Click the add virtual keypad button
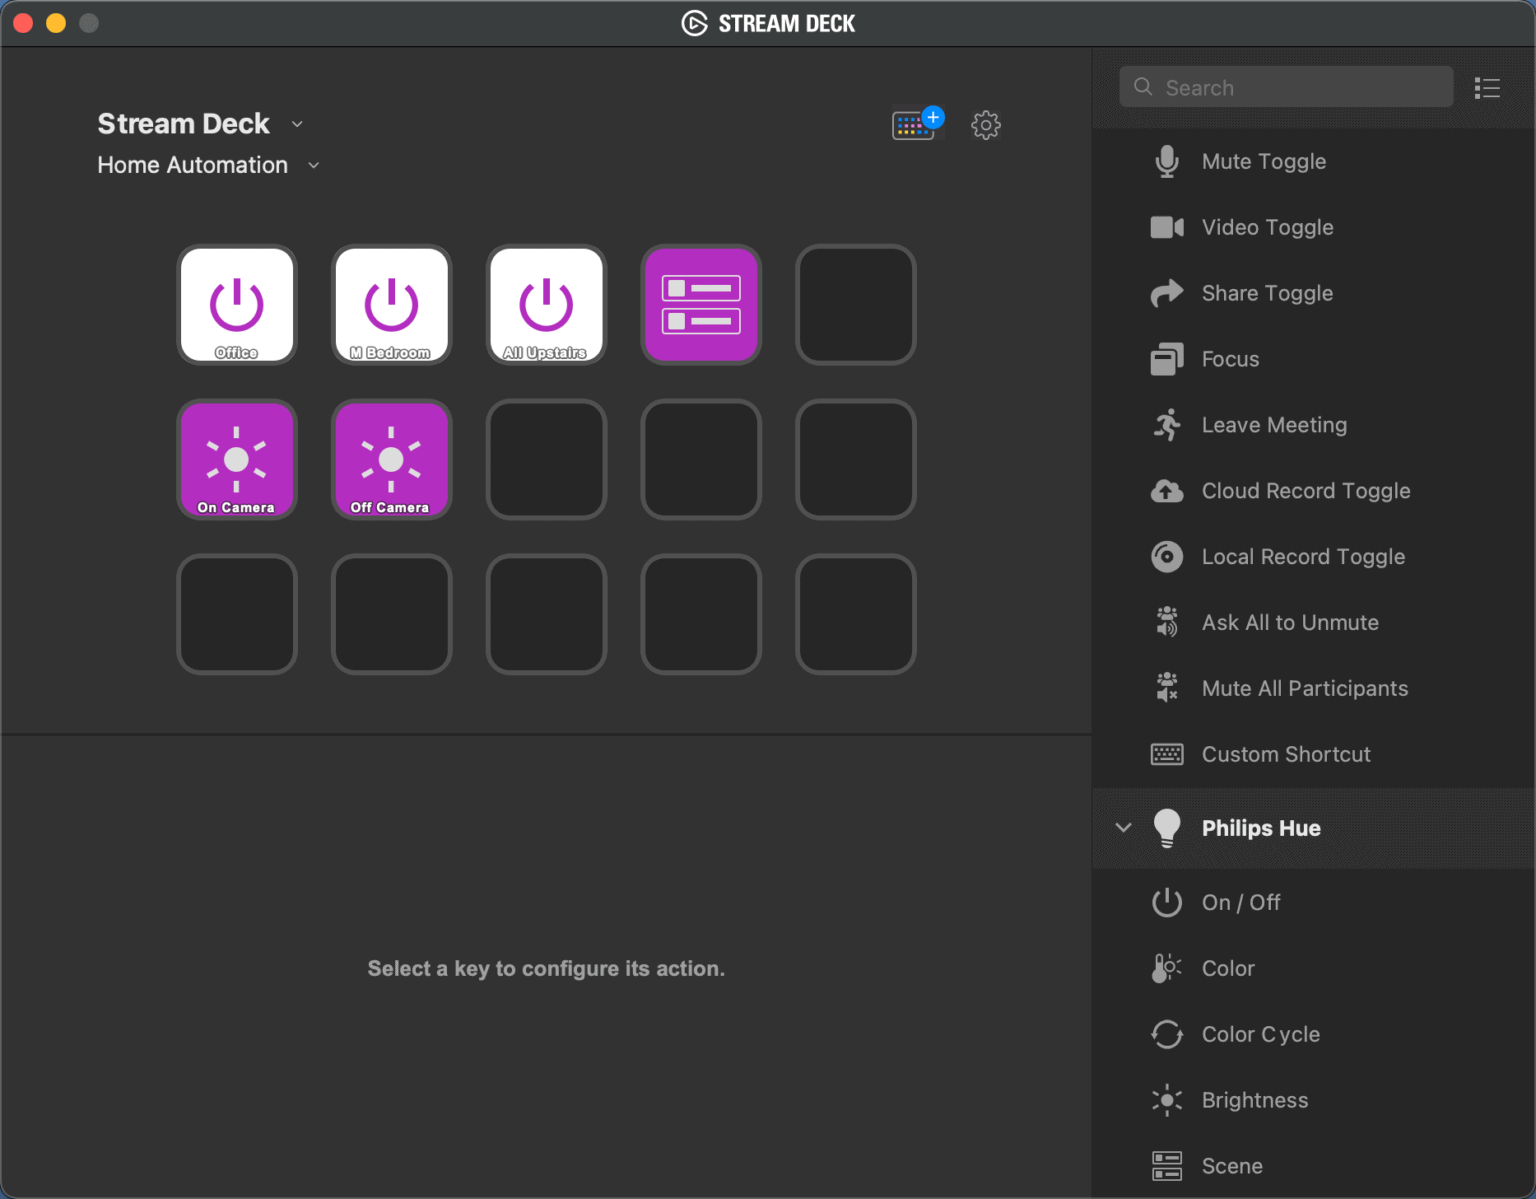This screenshot has width=1536, height=1199. tap(915, 124)
